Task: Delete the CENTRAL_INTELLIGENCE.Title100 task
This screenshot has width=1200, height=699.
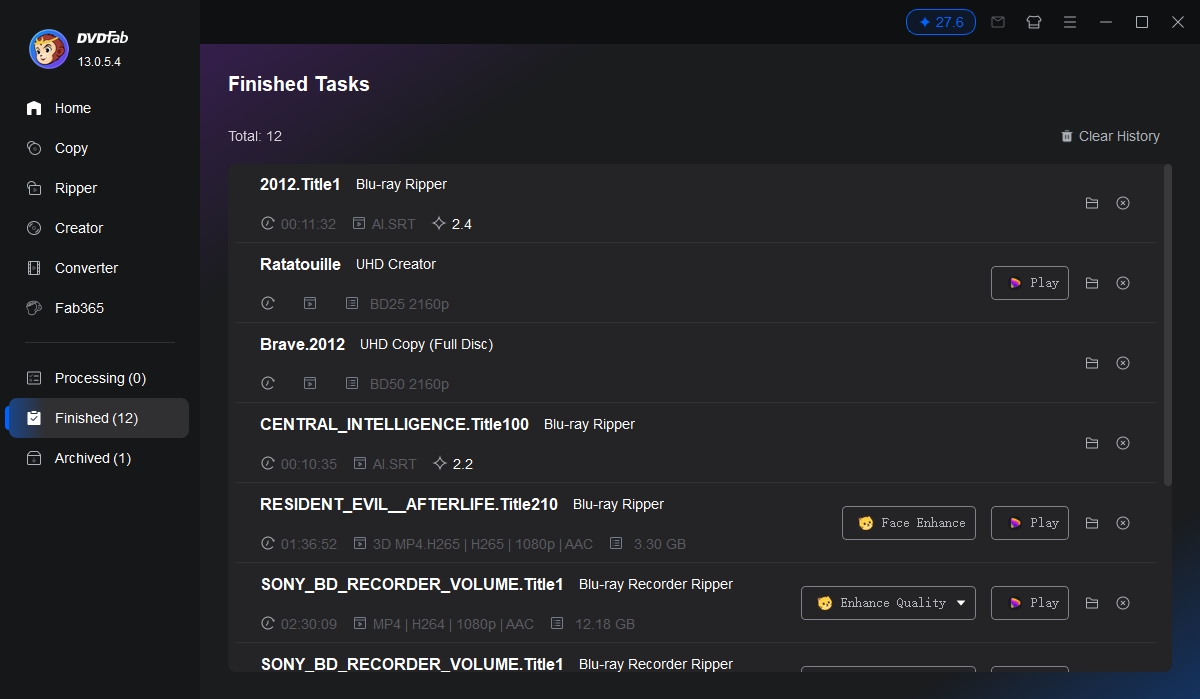Action: 1123,443
